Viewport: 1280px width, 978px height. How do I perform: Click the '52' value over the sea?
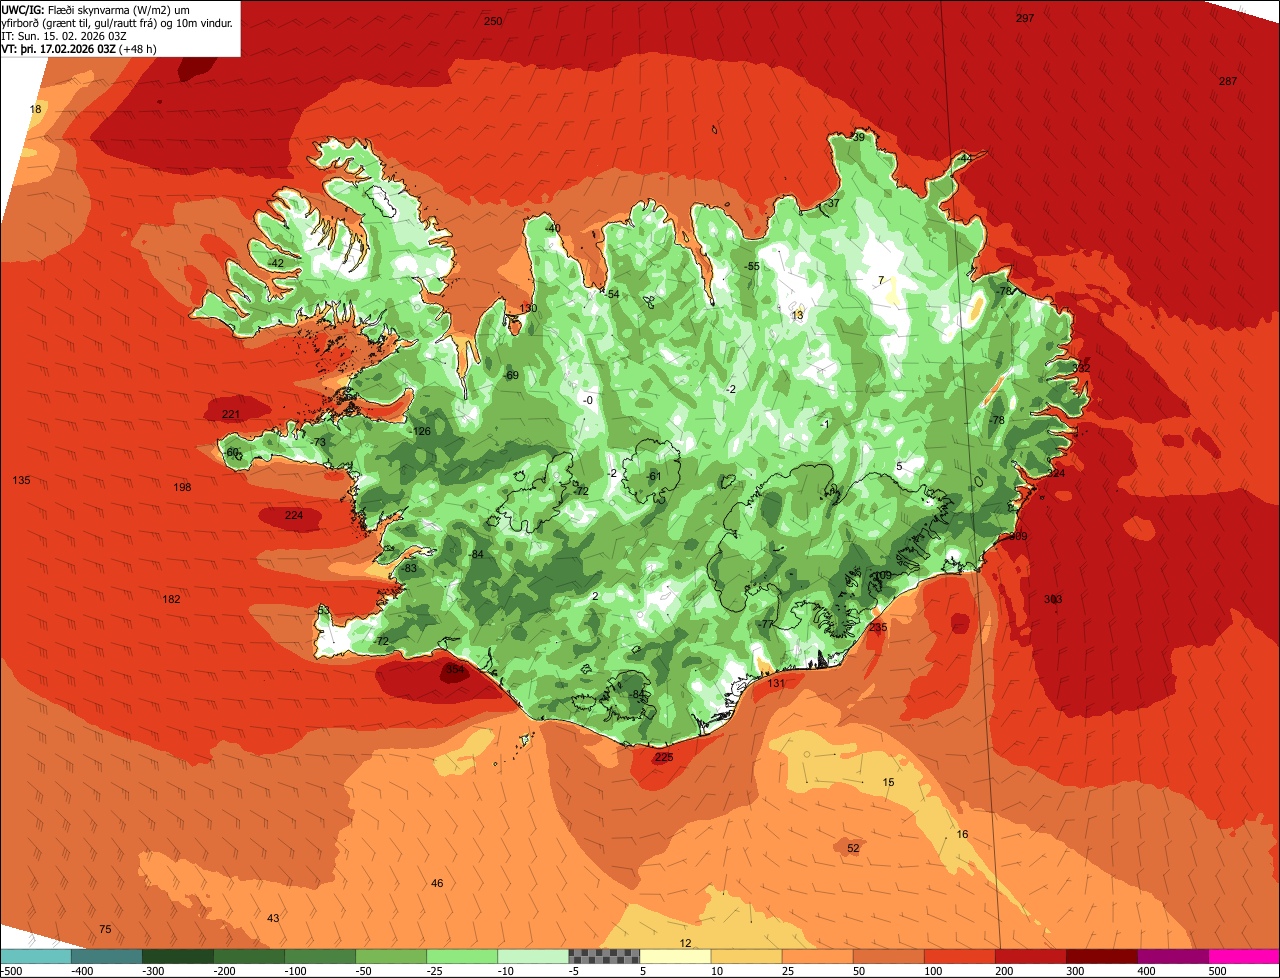(x=853, y=848)
